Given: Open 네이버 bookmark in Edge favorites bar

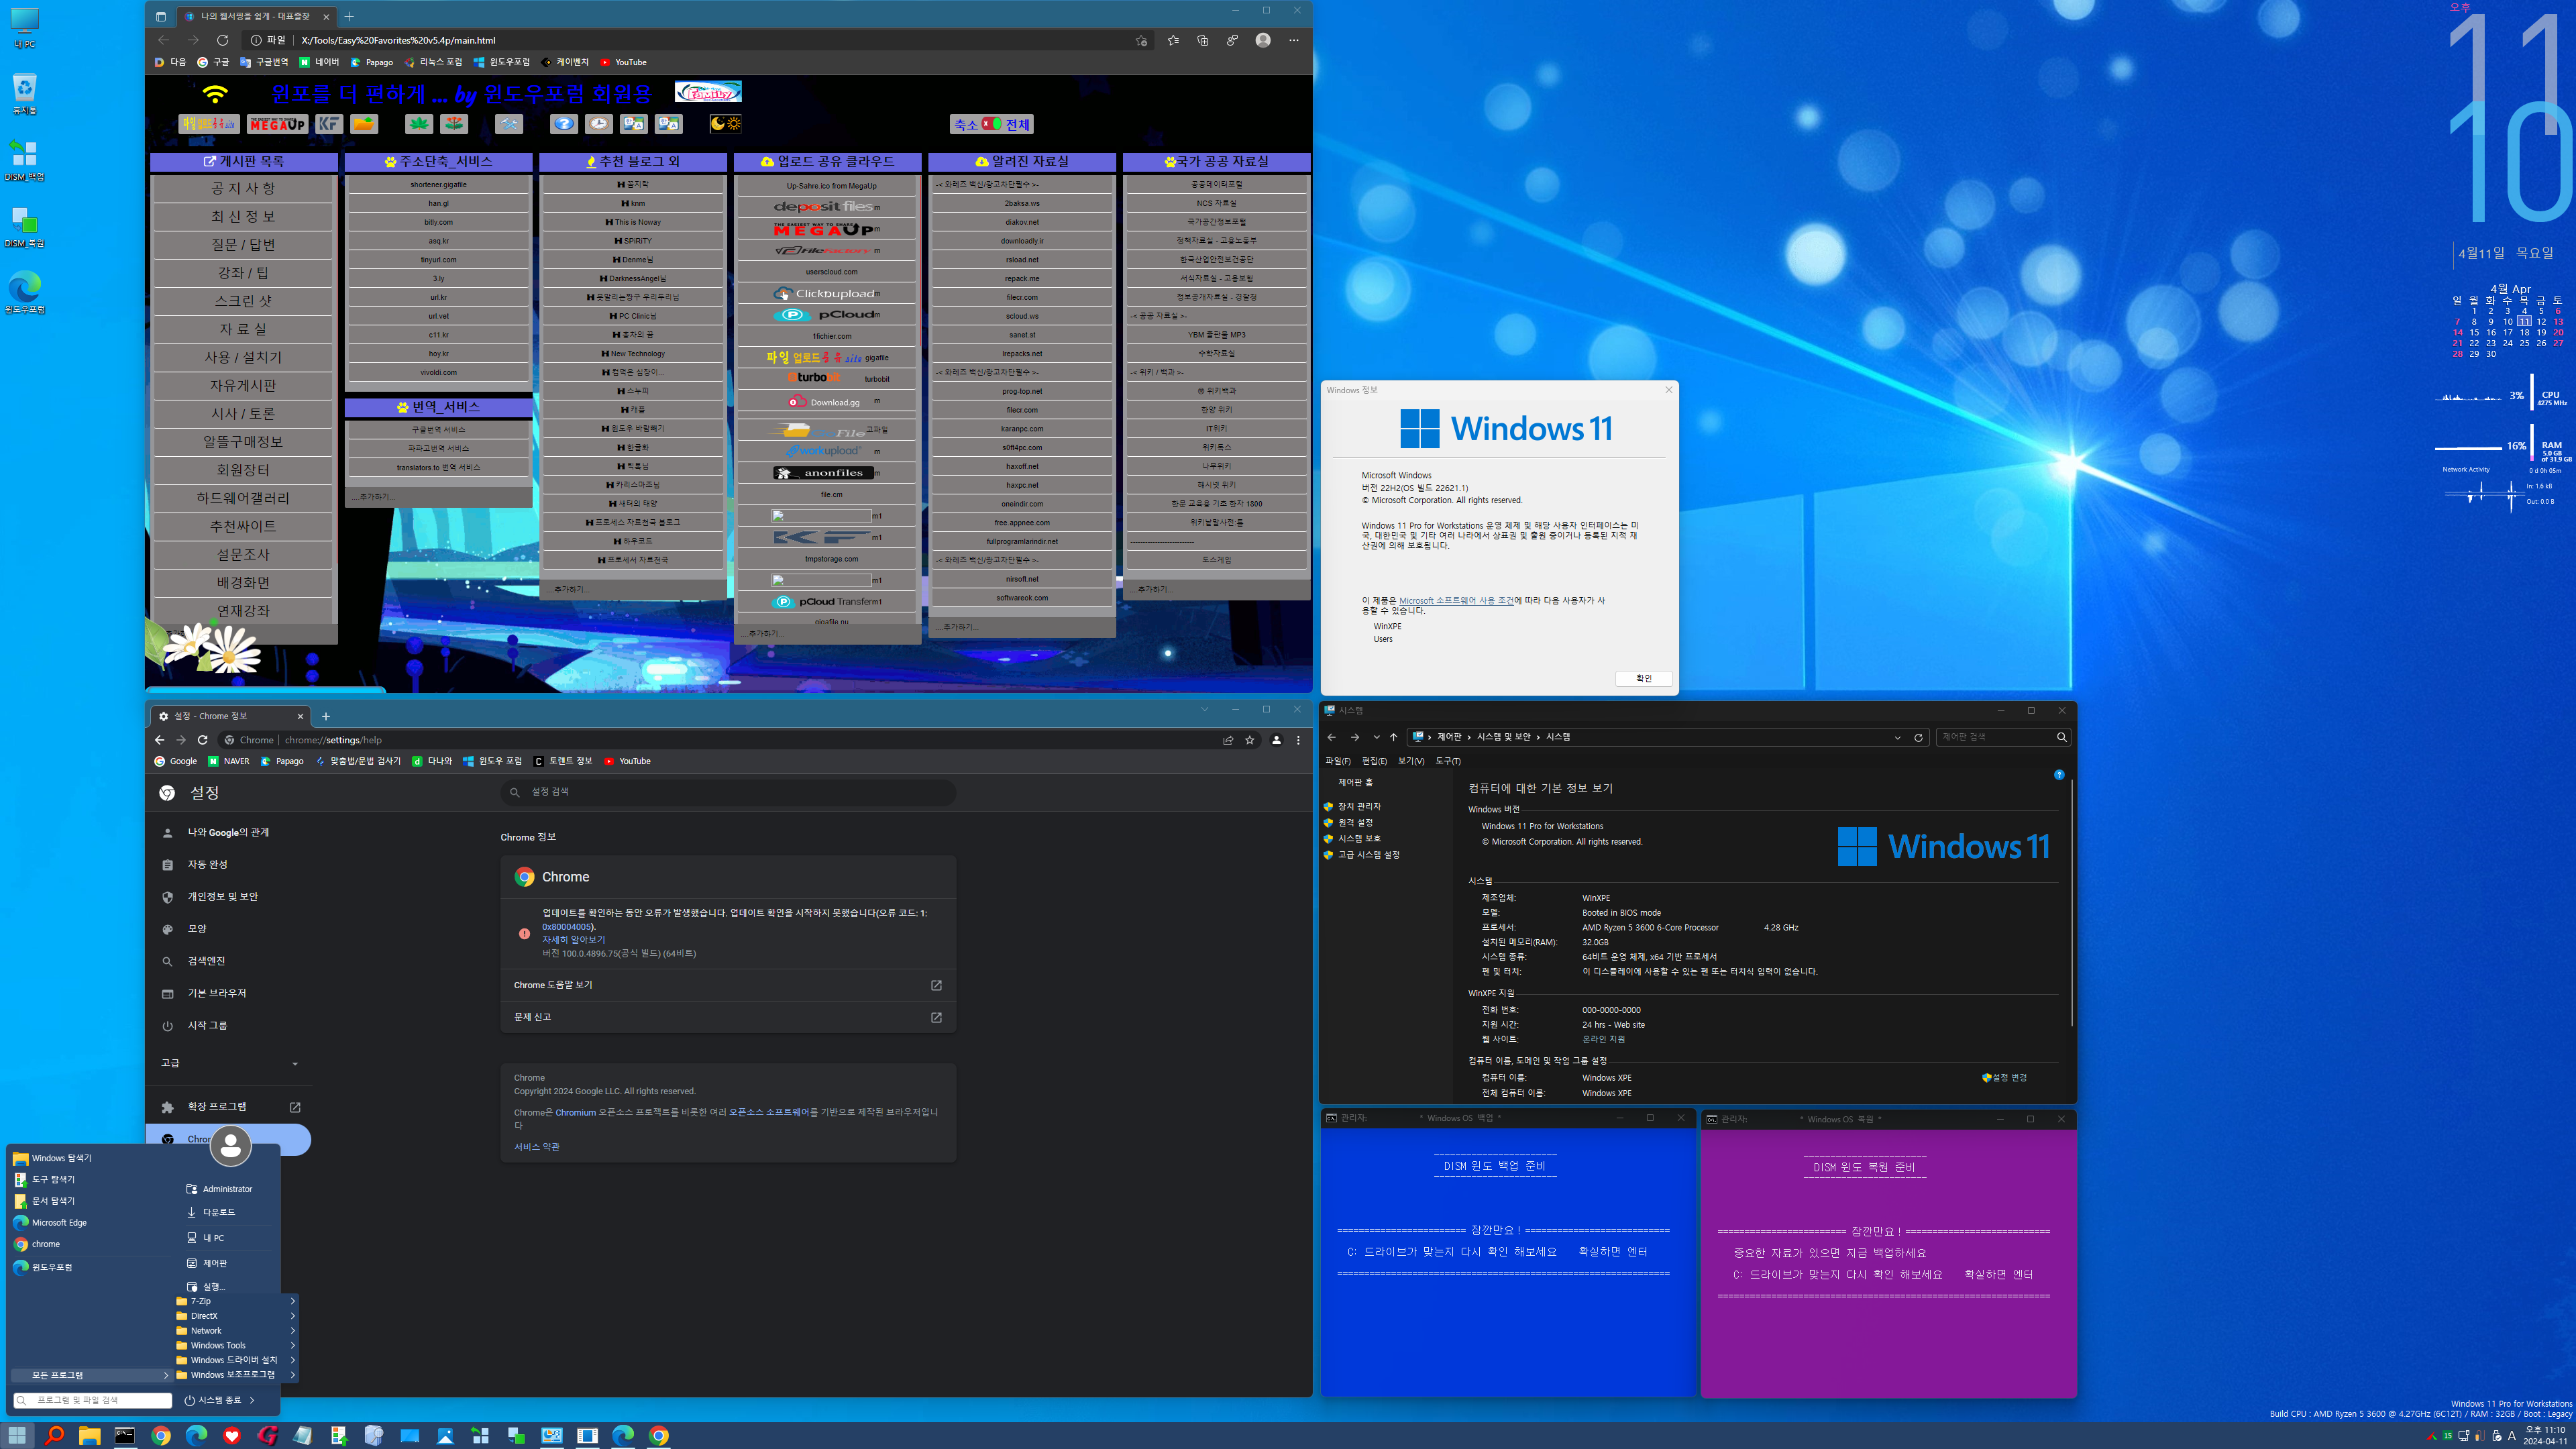Looking at the screenshot, I should (x=320, y=62).
